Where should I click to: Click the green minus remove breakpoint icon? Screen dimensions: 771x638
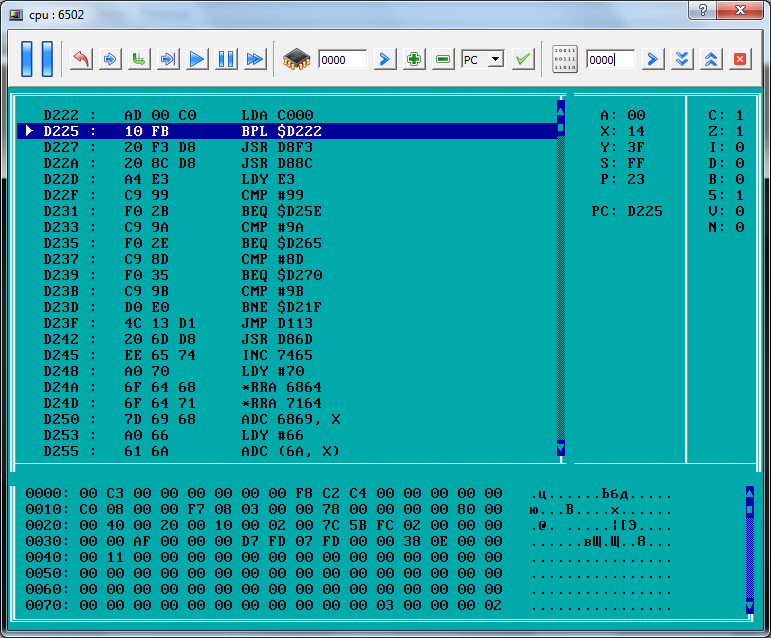(443, 59)
